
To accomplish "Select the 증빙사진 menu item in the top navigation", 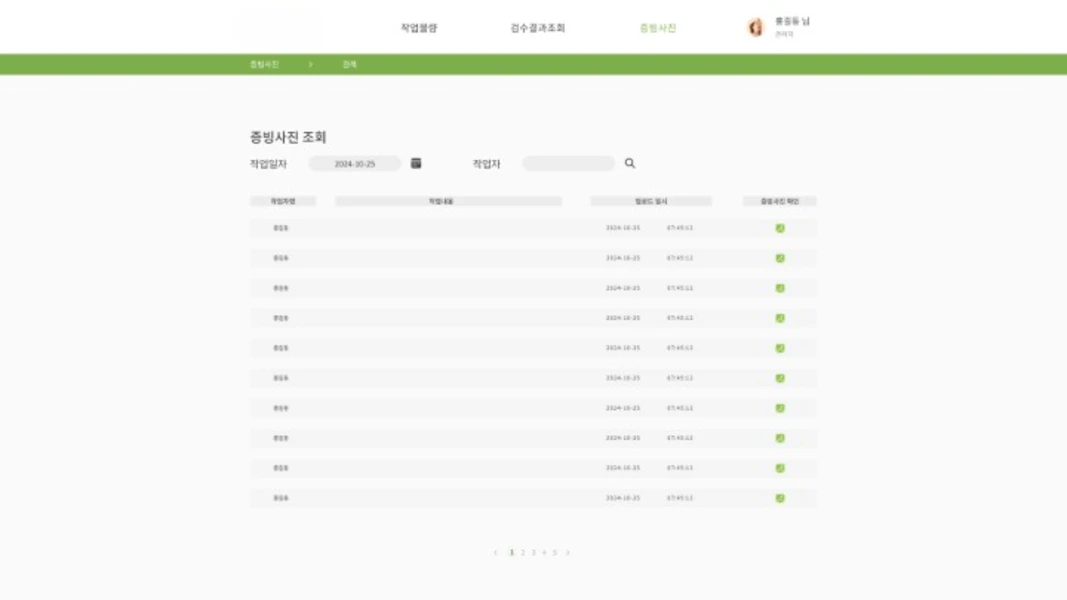I will tap(657, 28).
